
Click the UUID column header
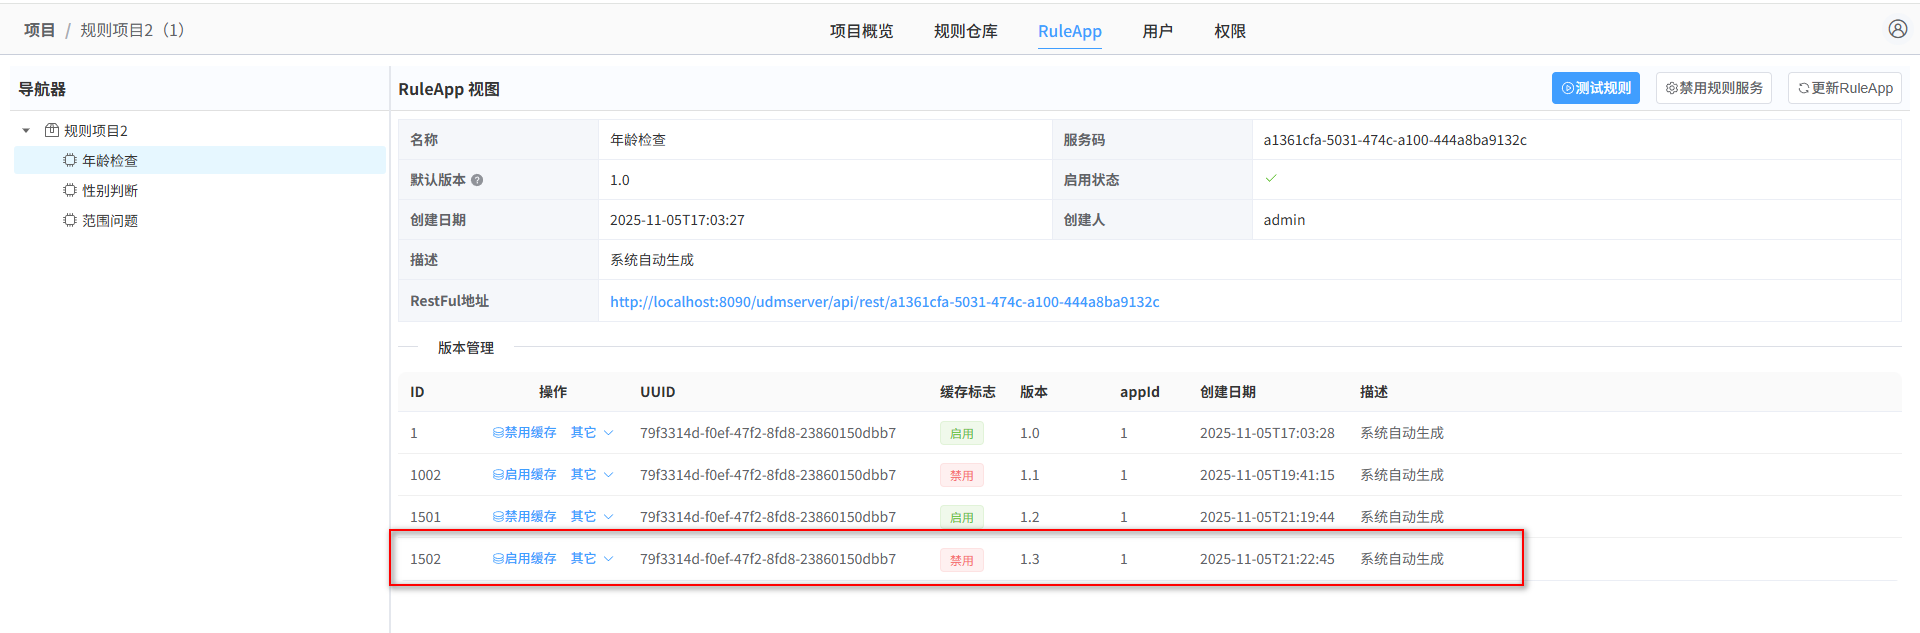click(x=658, y=392)
